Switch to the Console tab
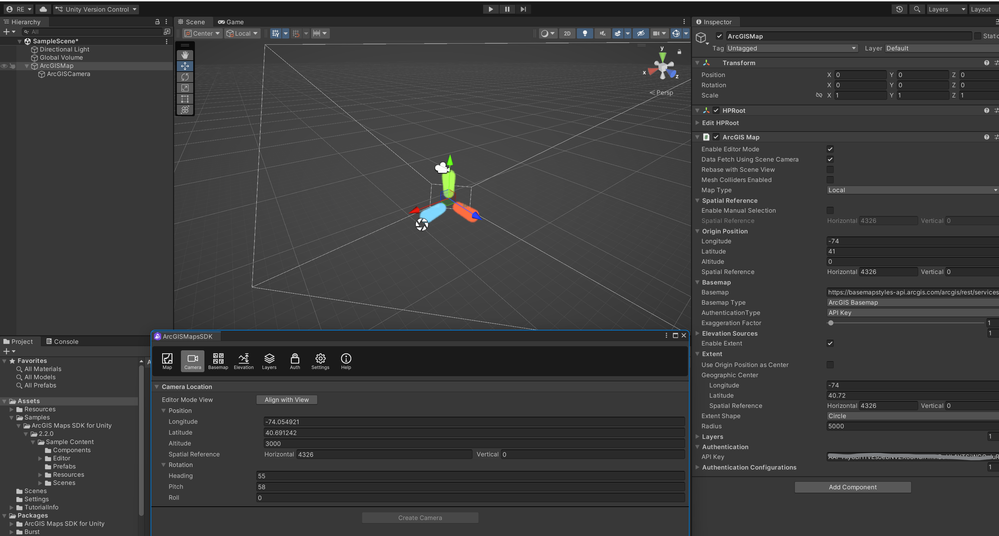999x536 pixels. 62,342
